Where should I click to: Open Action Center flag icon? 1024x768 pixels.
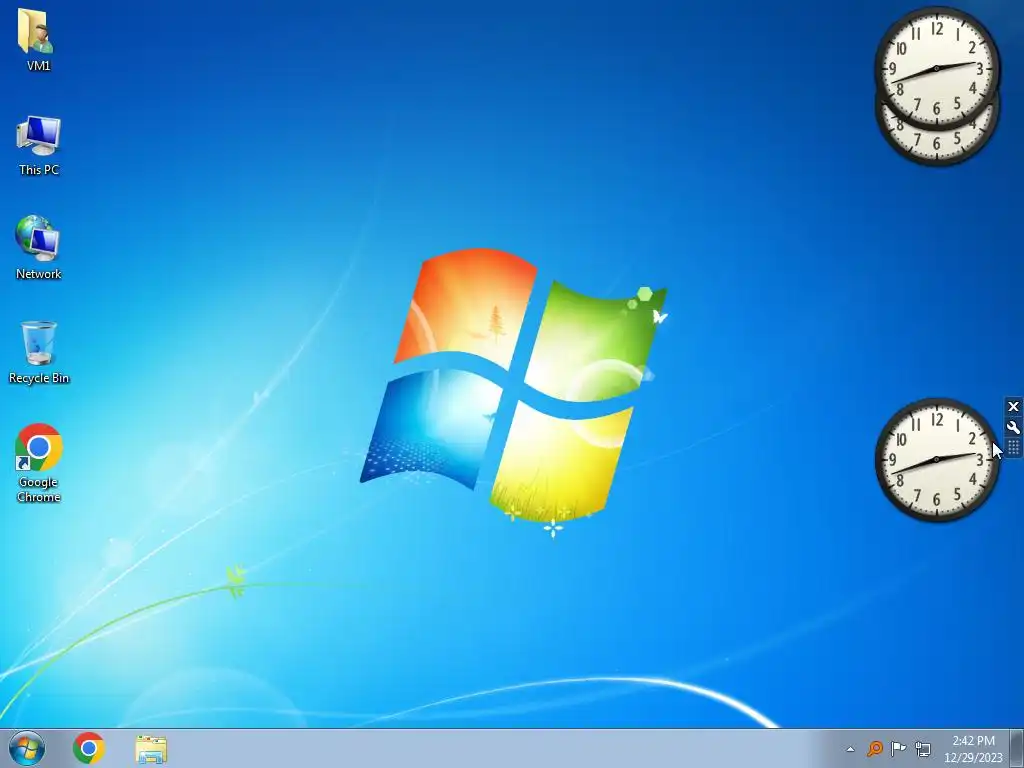pos(899,748)
